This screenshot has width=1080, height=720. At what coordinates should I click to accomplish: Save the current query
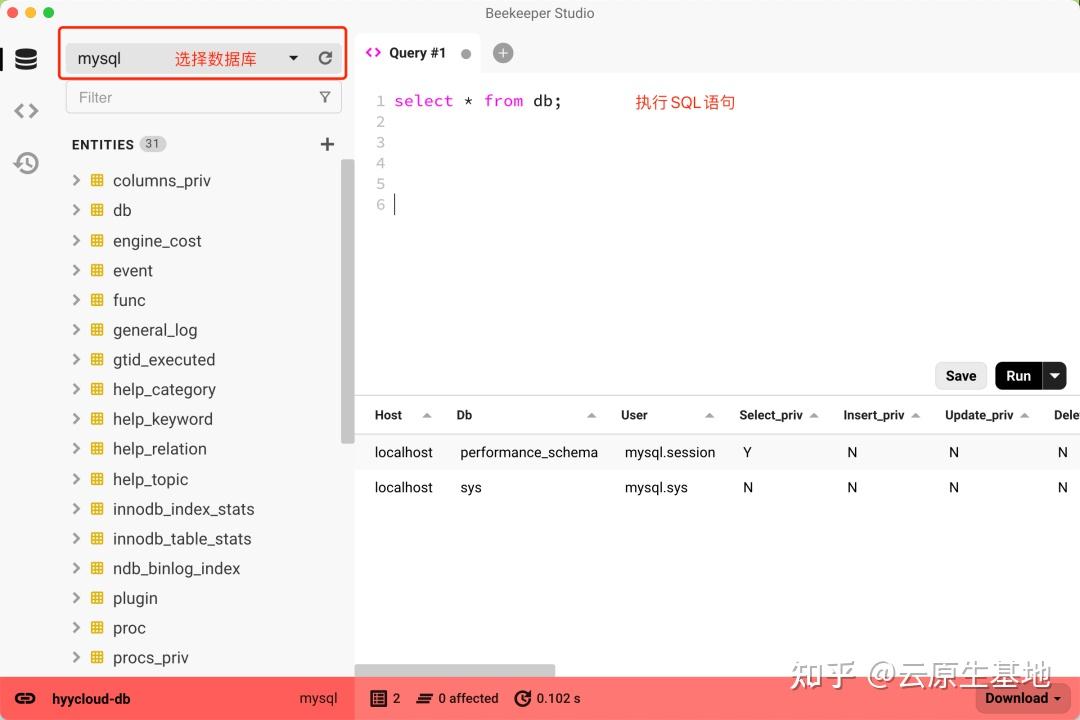click(960, 375)
